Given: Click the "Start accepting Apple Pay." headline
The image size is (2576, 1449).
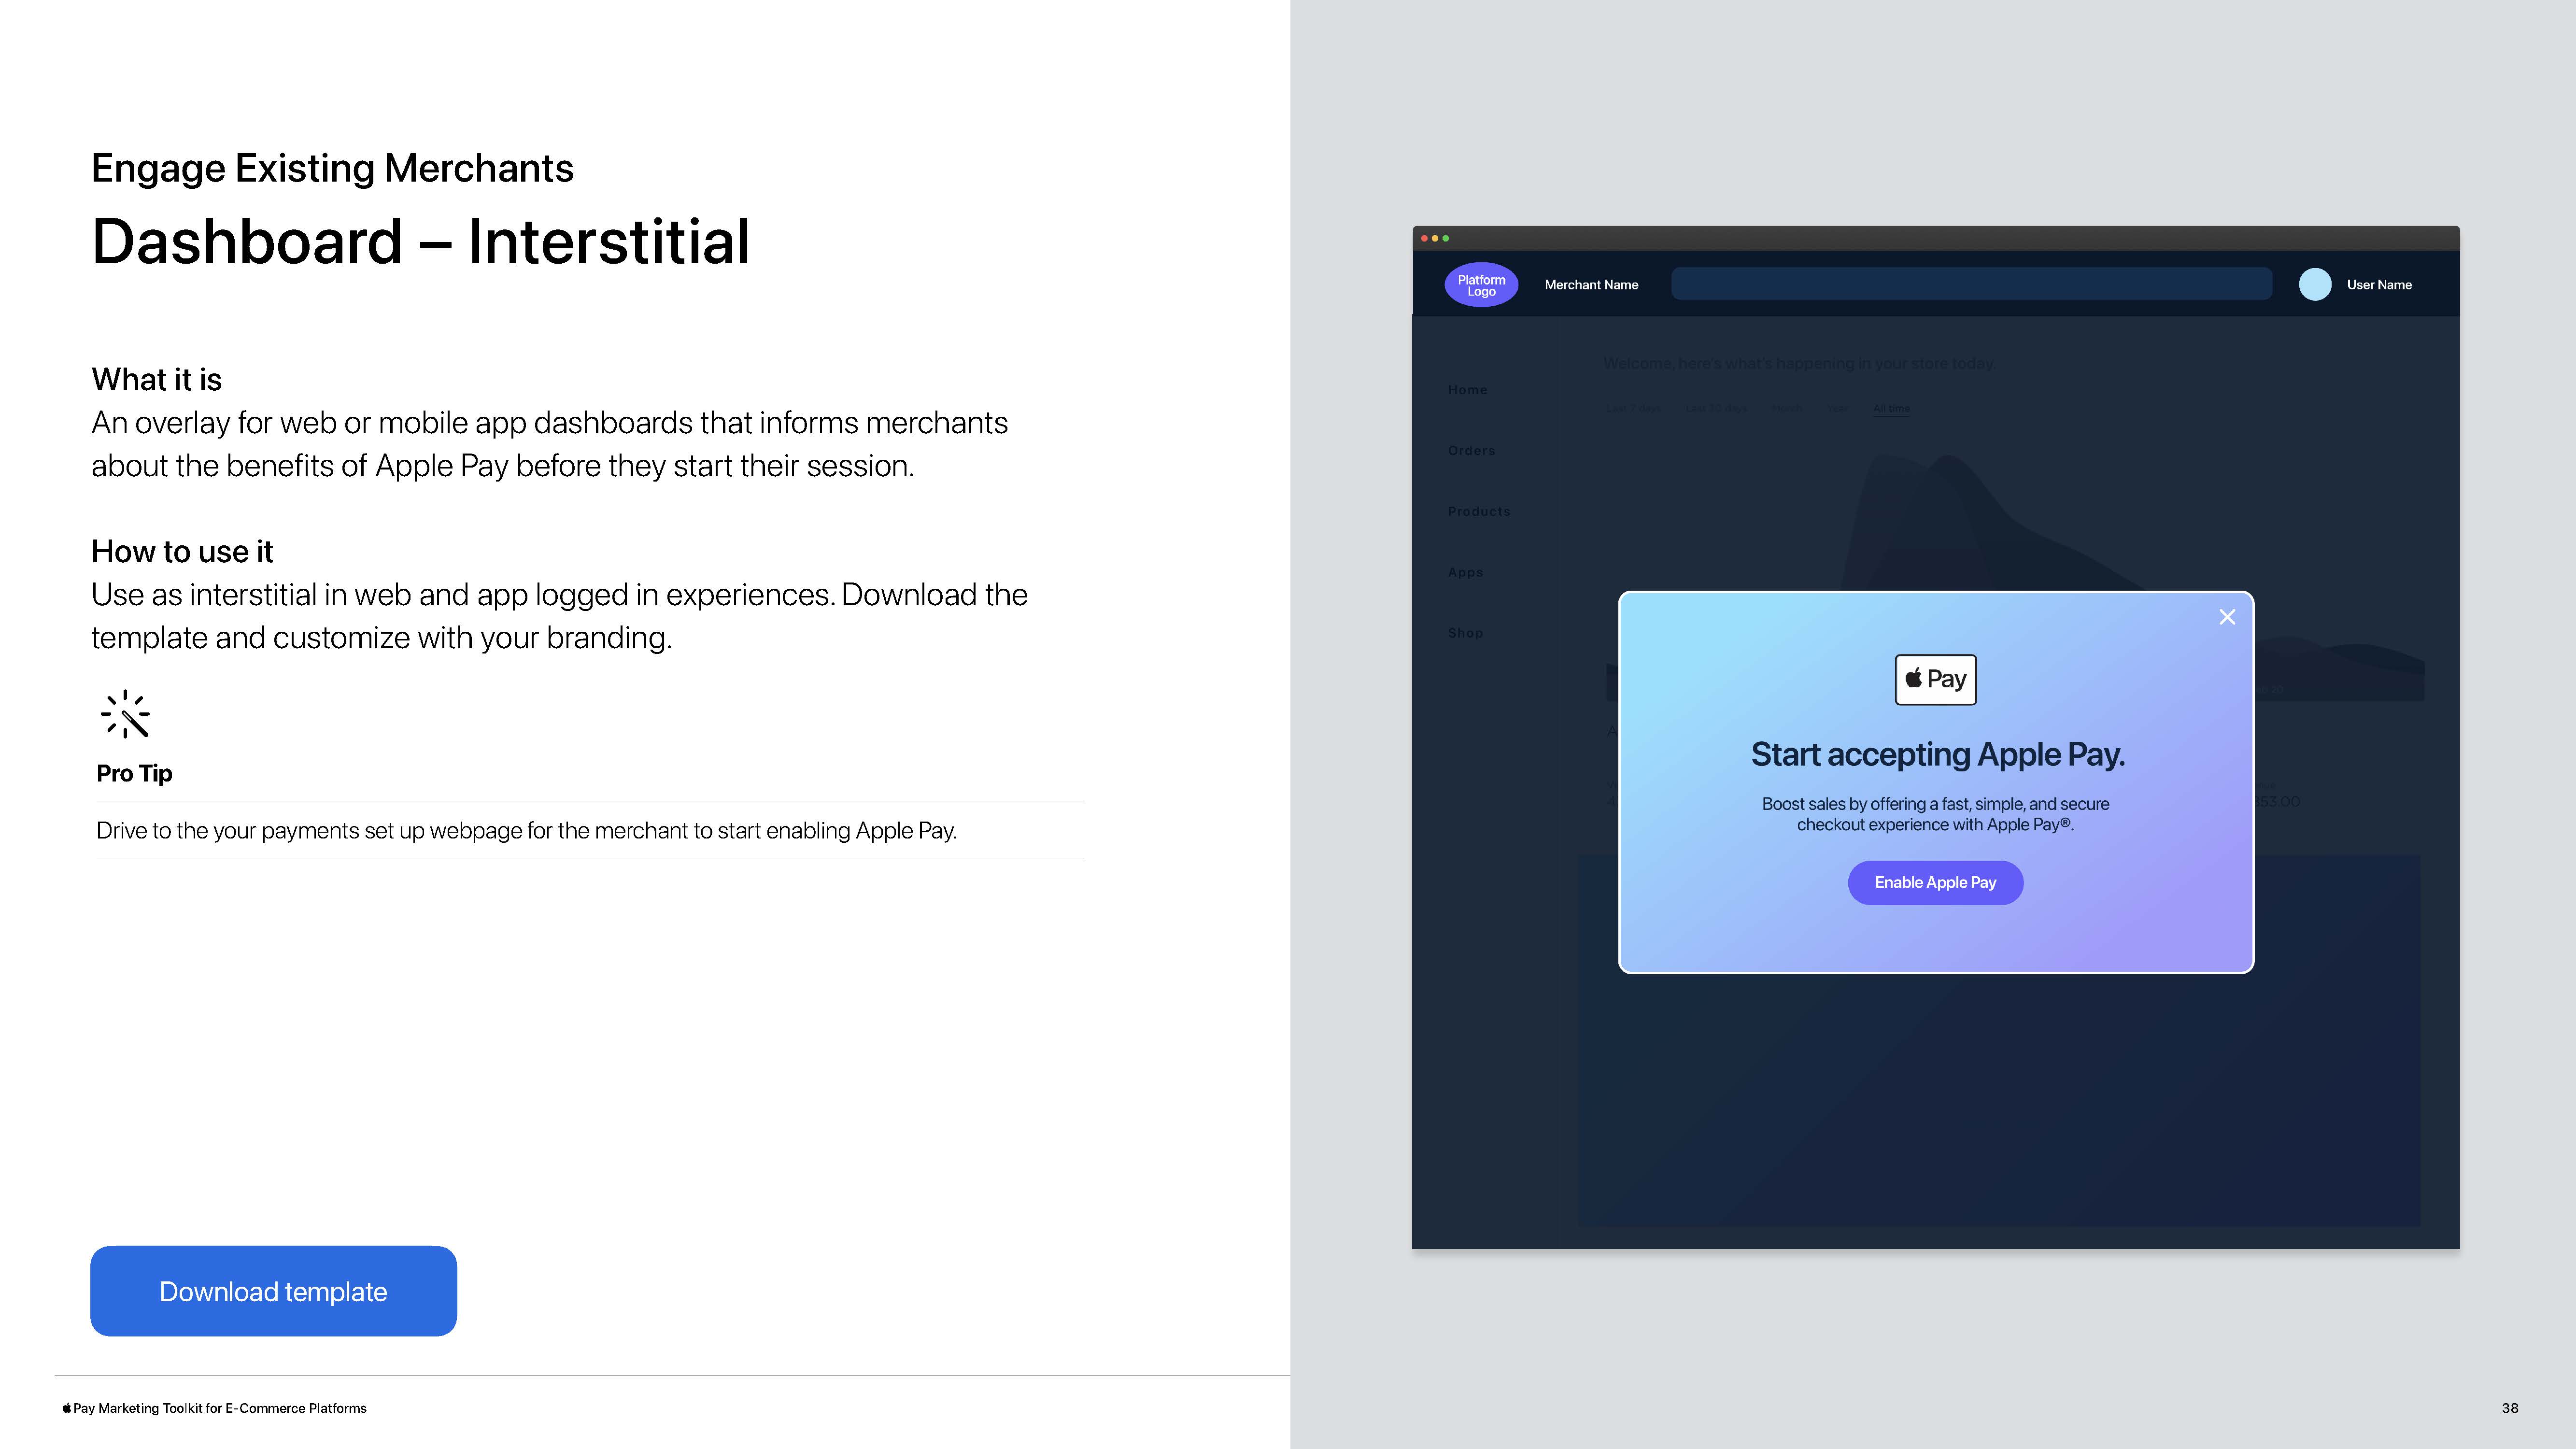Looking at the screenshot, I should coord(1937,754).
